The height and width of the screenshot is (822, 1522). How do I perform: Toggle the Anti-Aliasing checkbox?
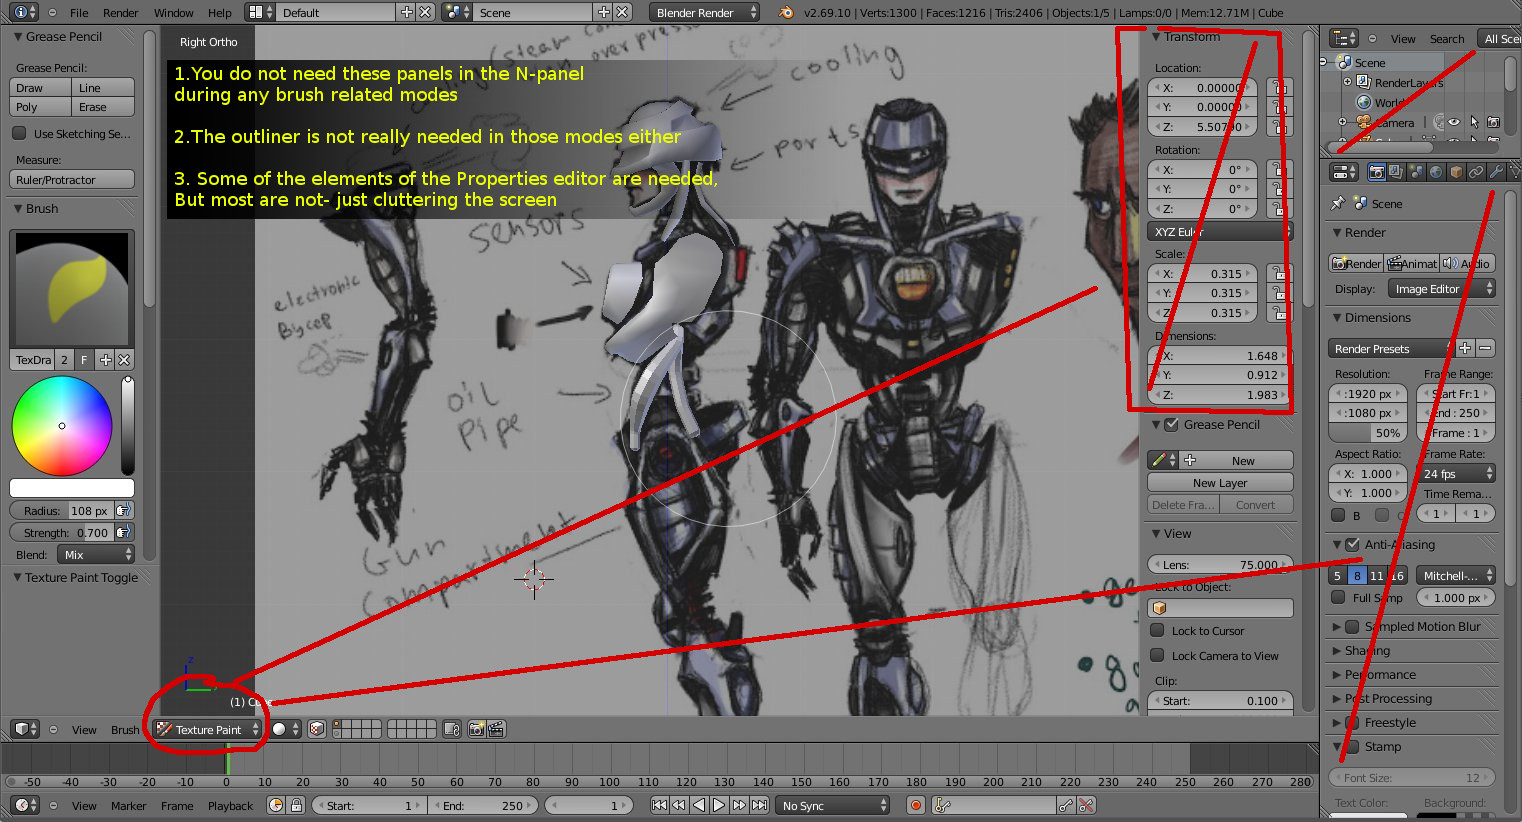(x=1352, y=544)
